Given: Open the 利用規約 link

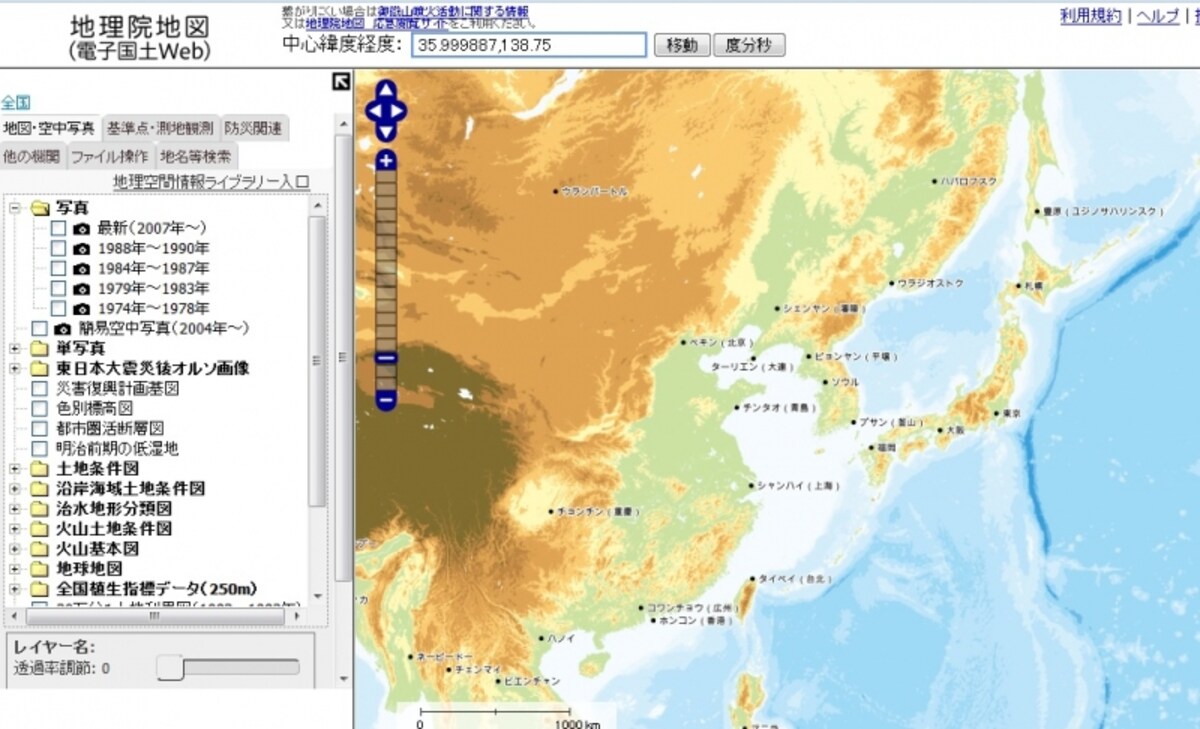Looking at the screenshot, I should [x=1091, y=16].
